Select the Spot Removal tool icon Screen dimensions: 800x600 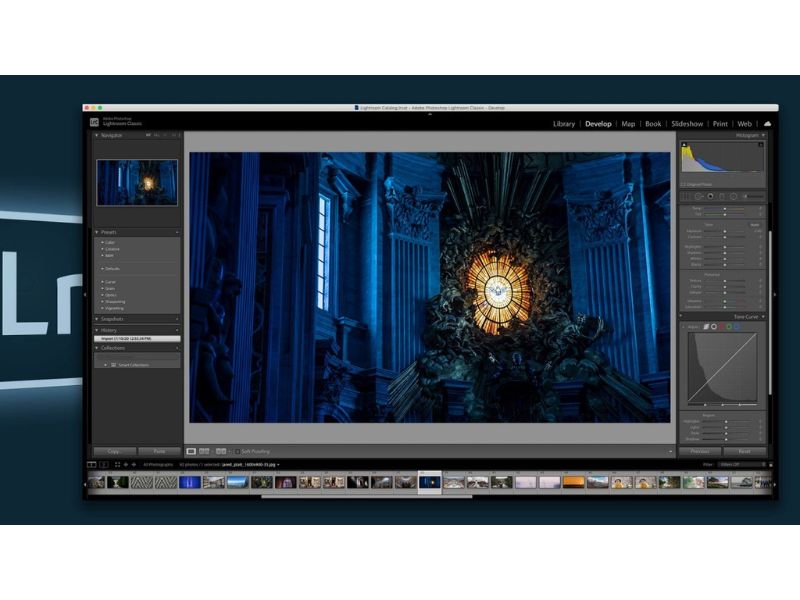tap(698, 196)
